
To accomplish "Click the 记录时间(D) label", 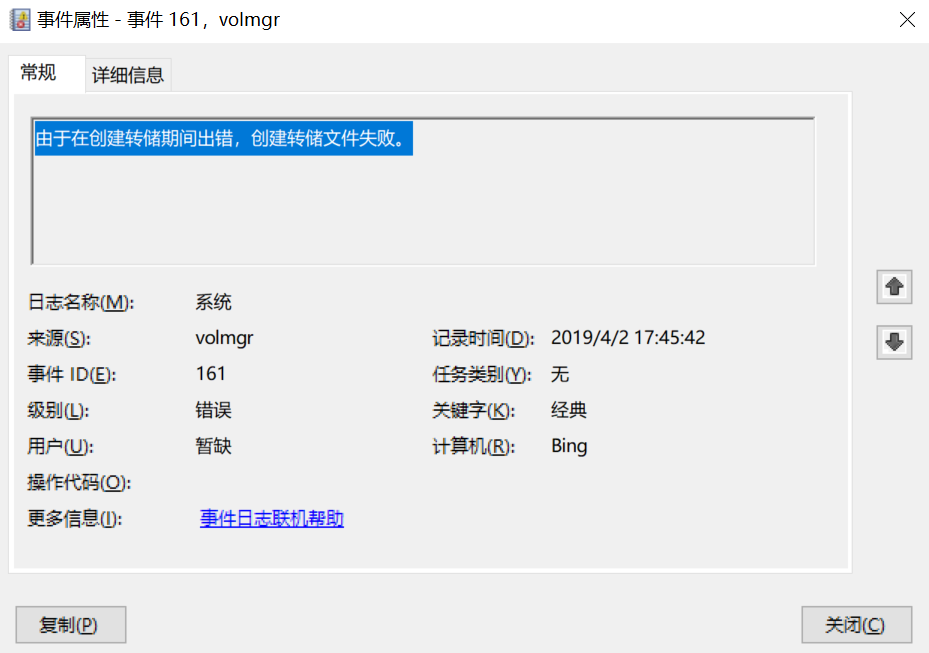I will click(483, 338).
